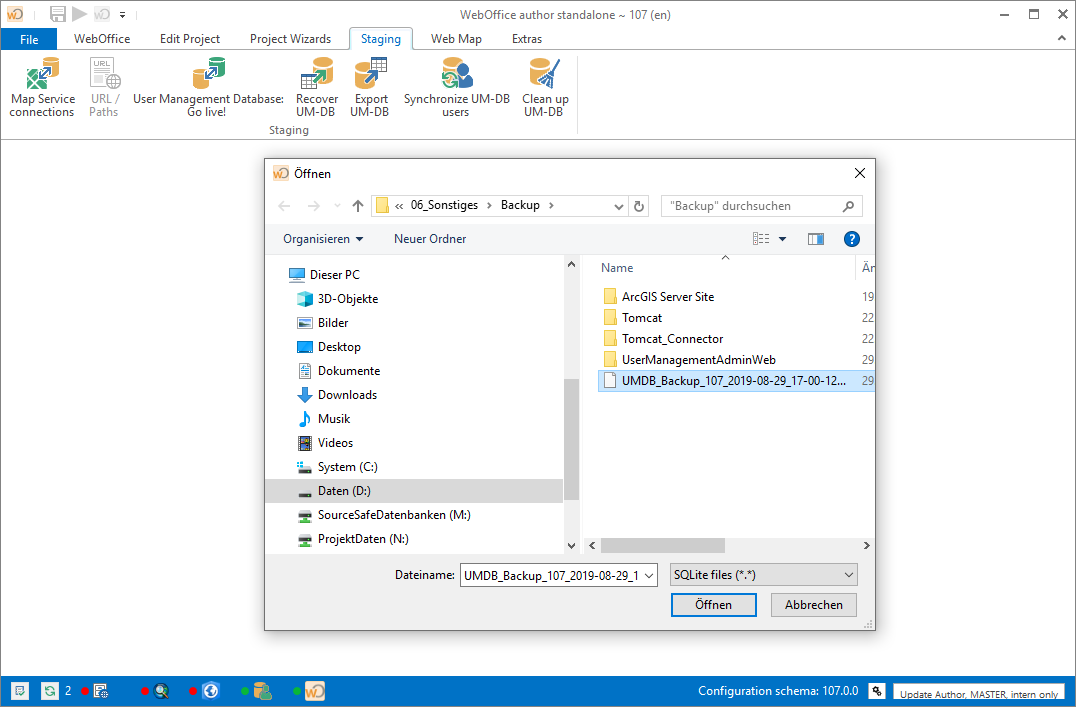Switch to the Web Map ribbon tab
This screenshot has height=707, width=1076.
pyautogui.click(x=456, y=38)
